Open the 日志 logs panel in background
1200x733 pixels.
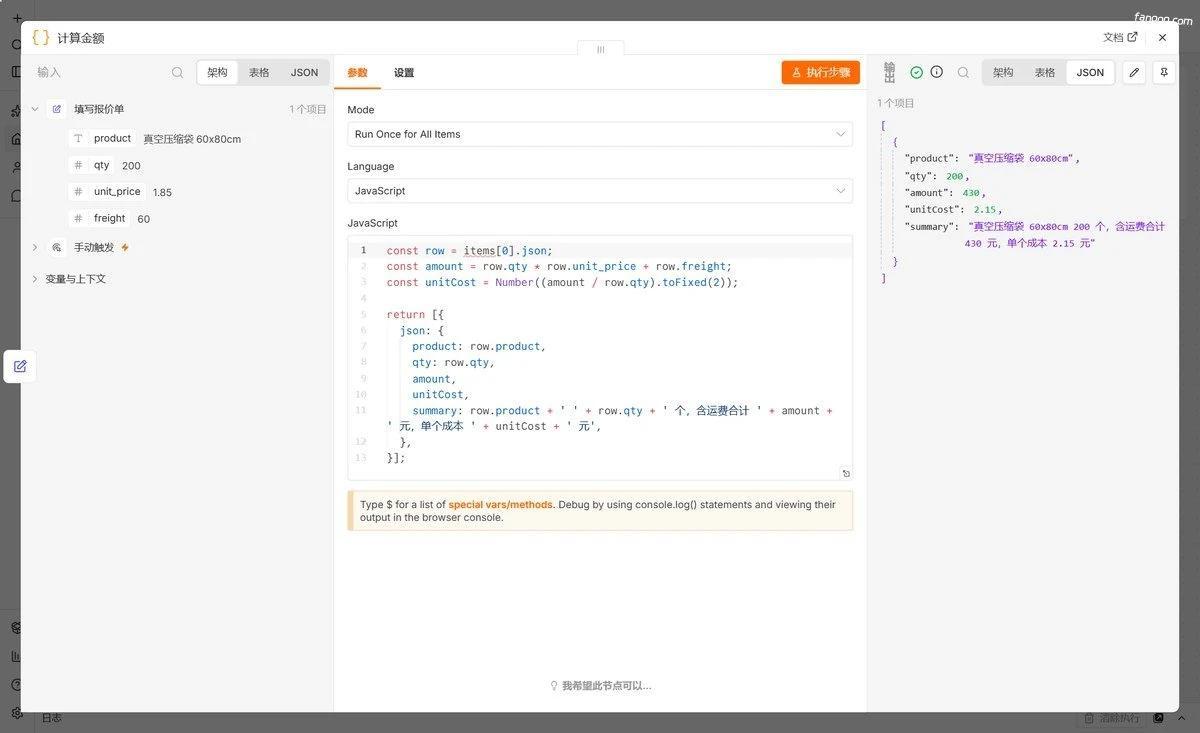[x=51, y=718]
